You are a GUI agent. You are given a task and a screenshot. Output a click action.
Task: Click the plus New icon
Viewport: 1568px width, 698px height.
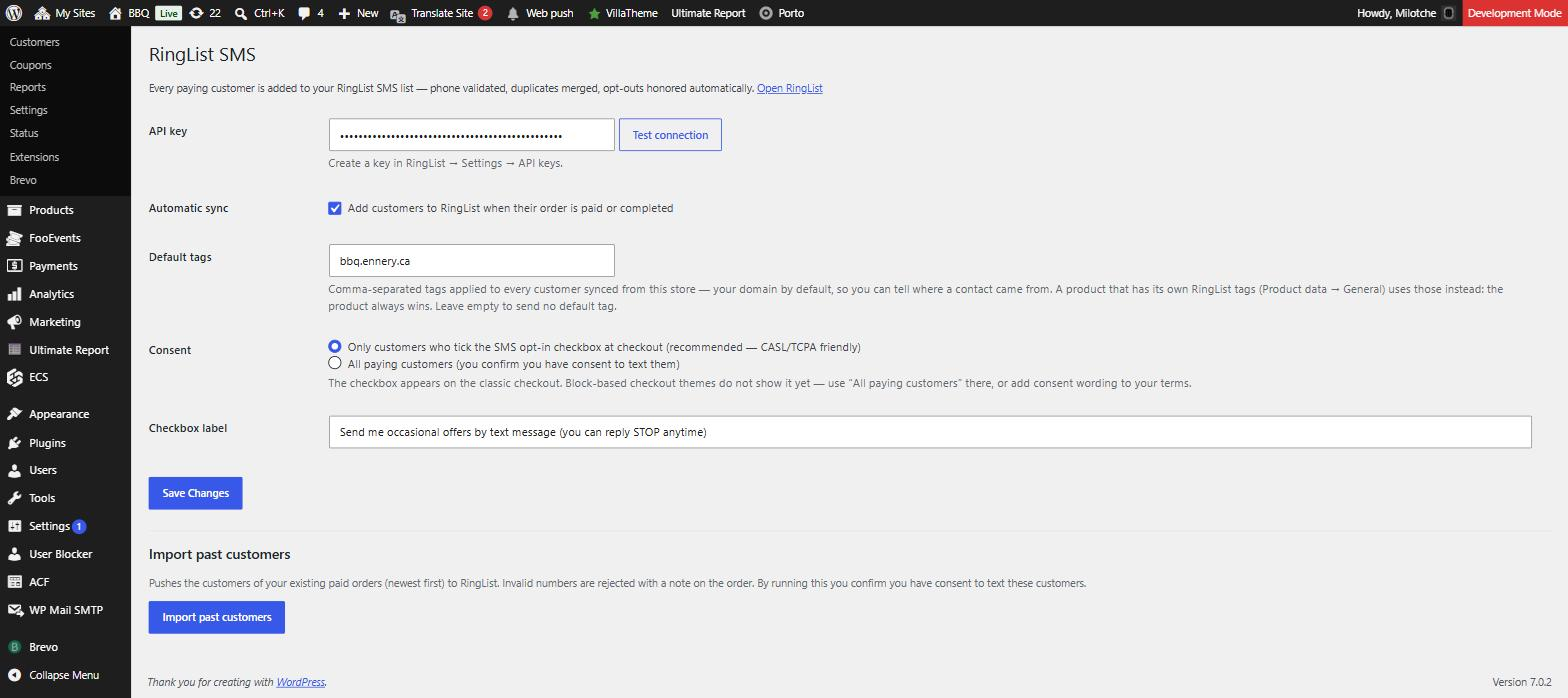click(x=344, y=13)
